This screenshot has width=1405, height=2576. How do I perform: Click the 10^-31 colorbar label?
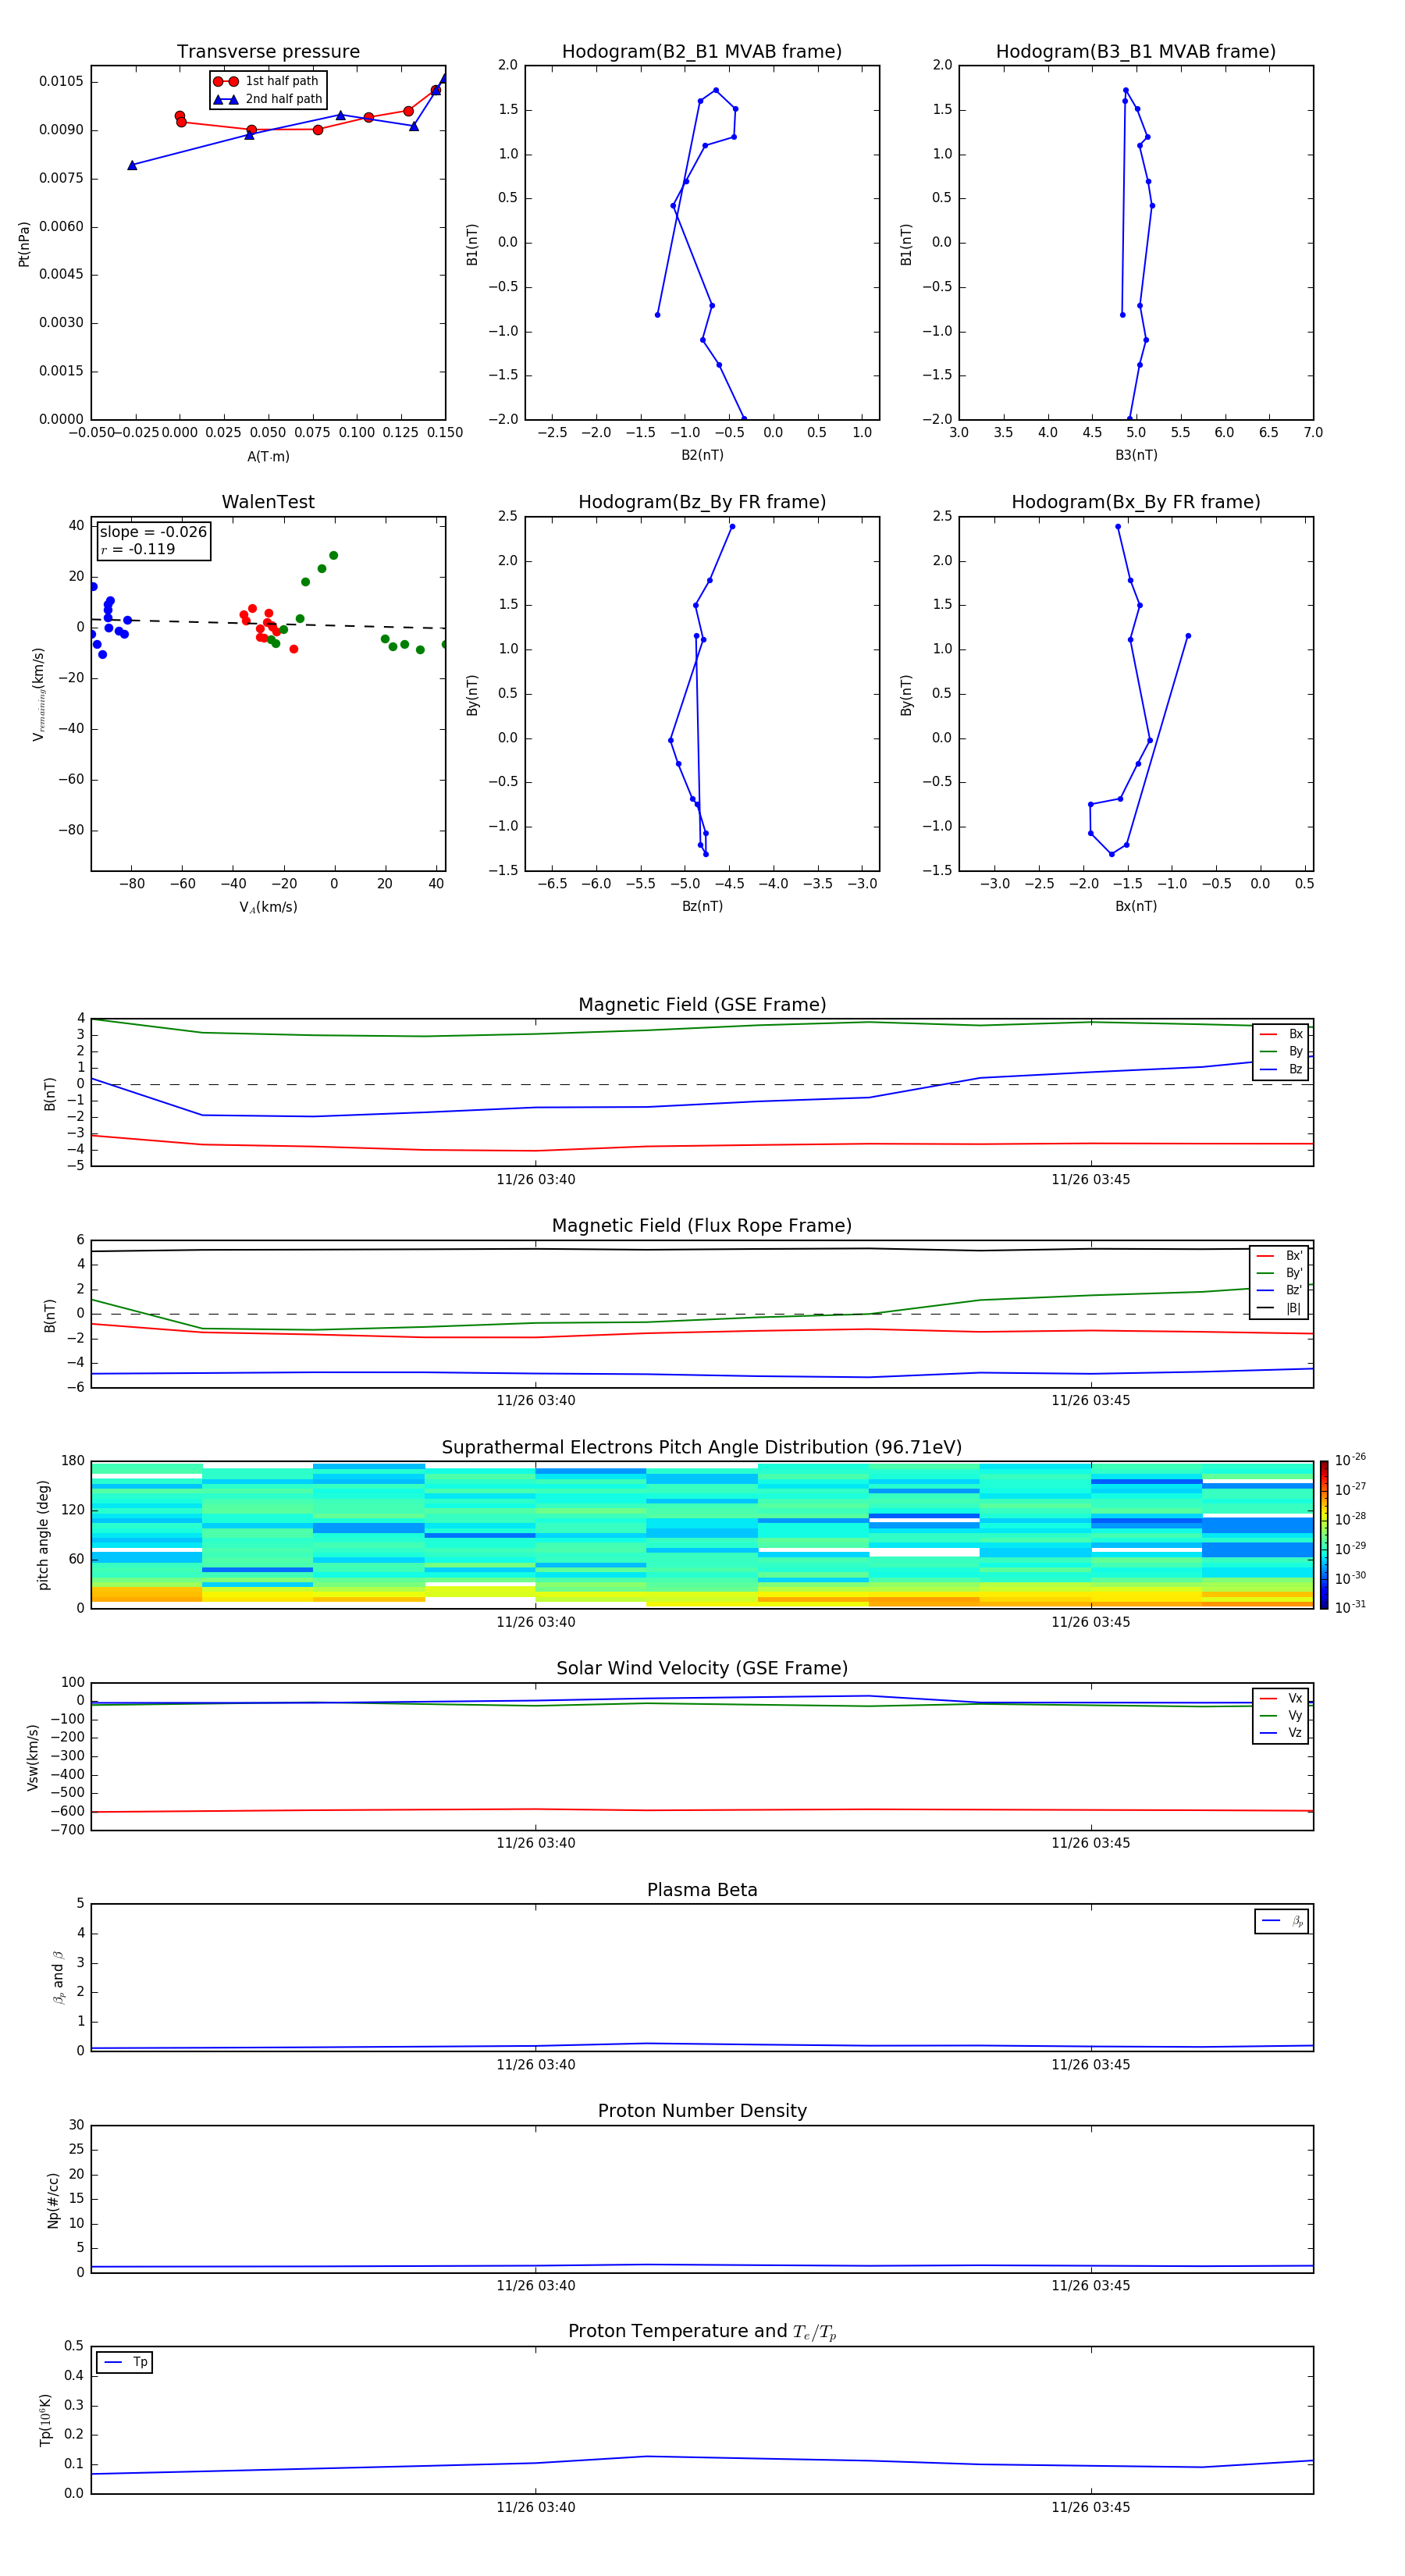(1350, 1607)
